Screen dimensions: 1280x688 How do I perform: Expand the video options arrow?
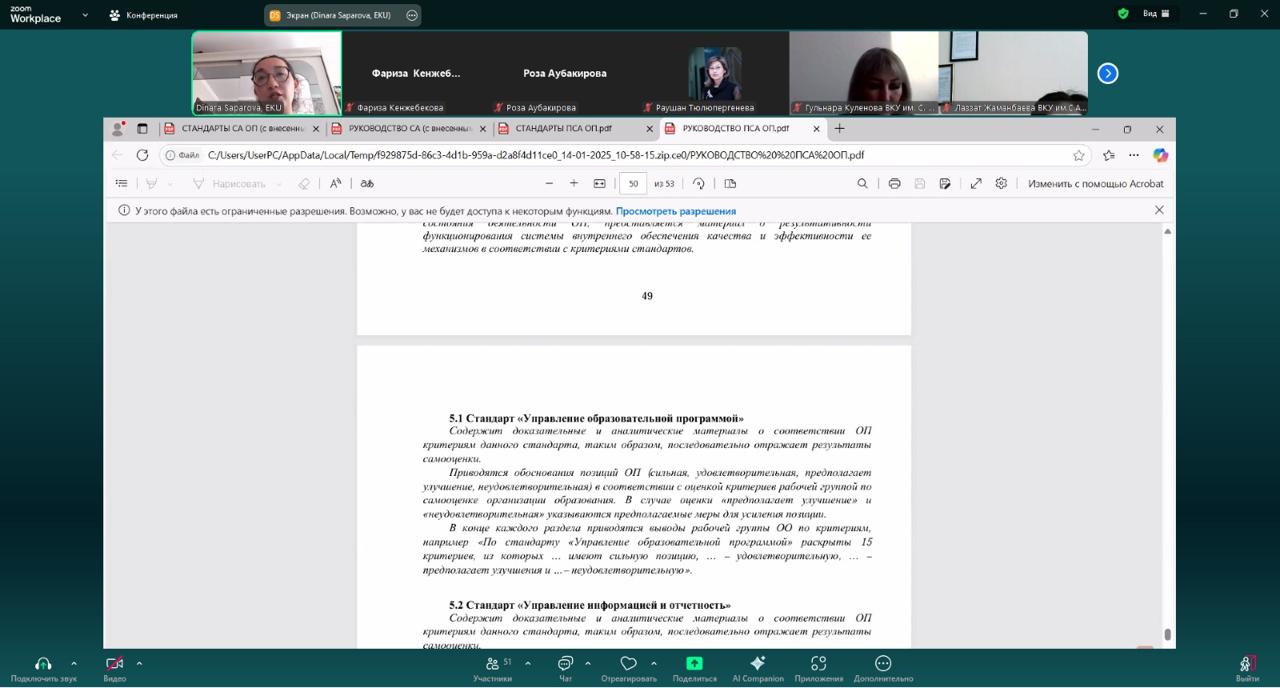139,663
